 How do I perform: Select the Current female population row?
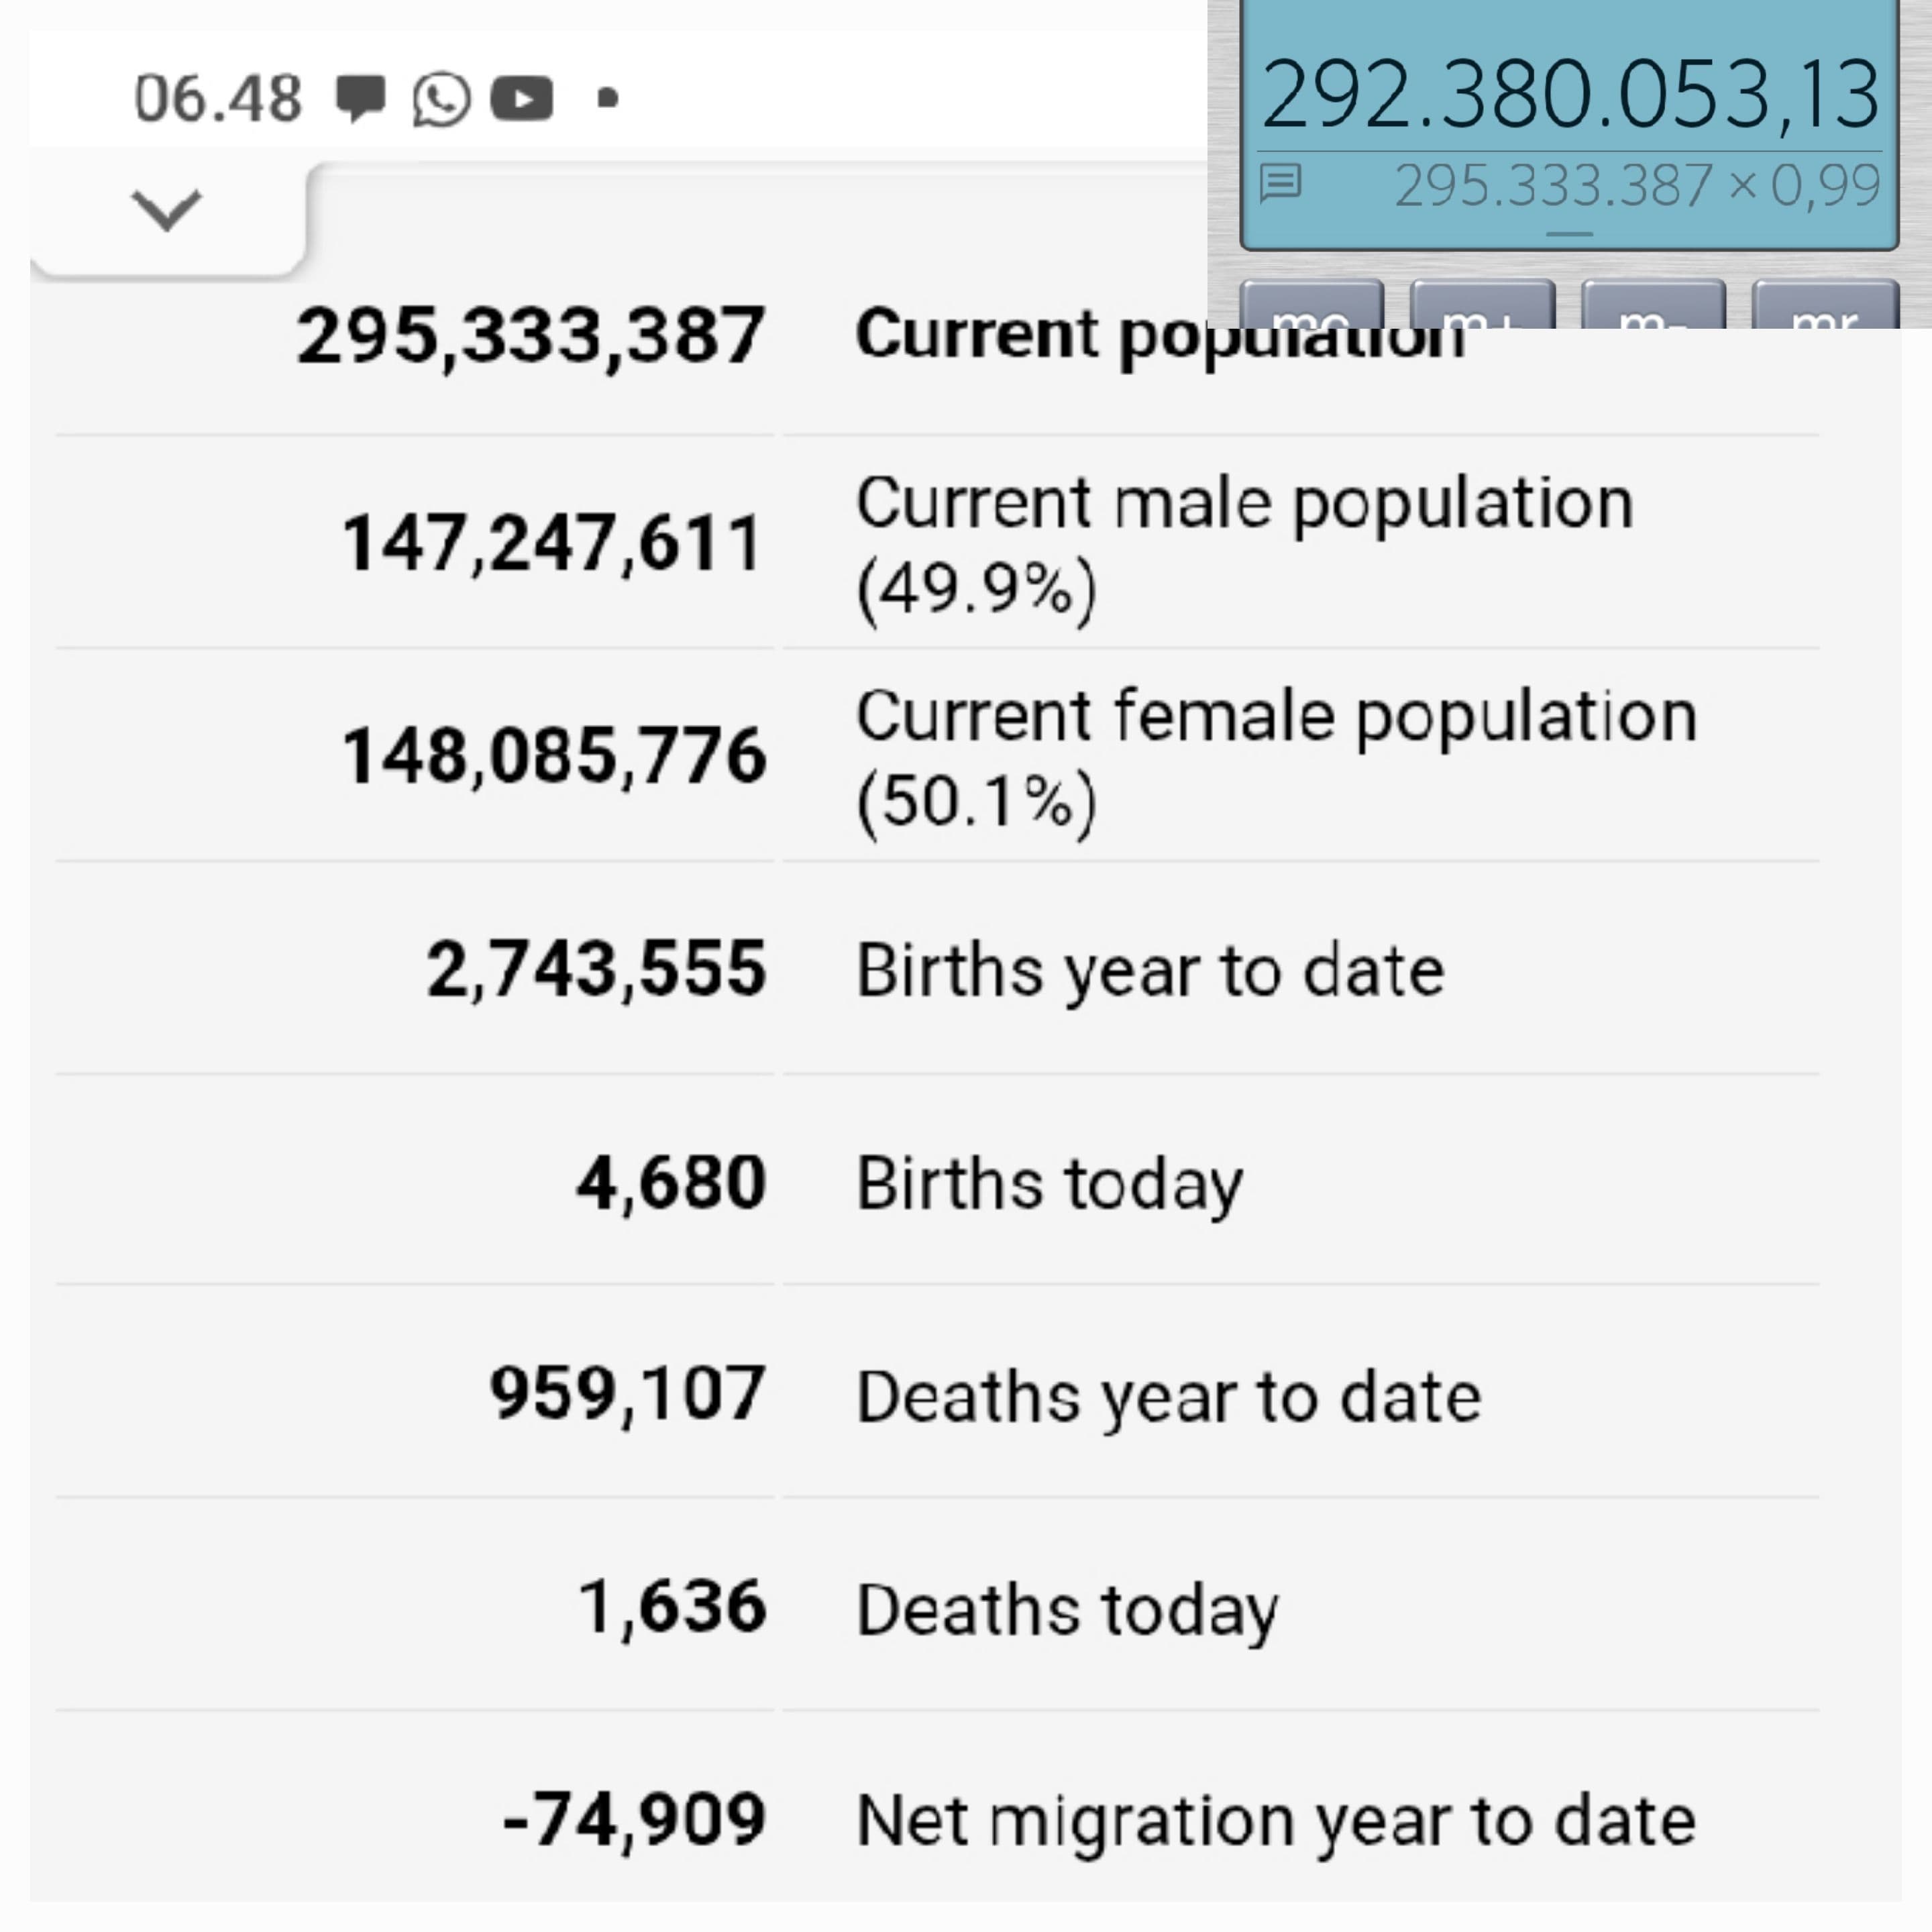click(x=937, y=756)
